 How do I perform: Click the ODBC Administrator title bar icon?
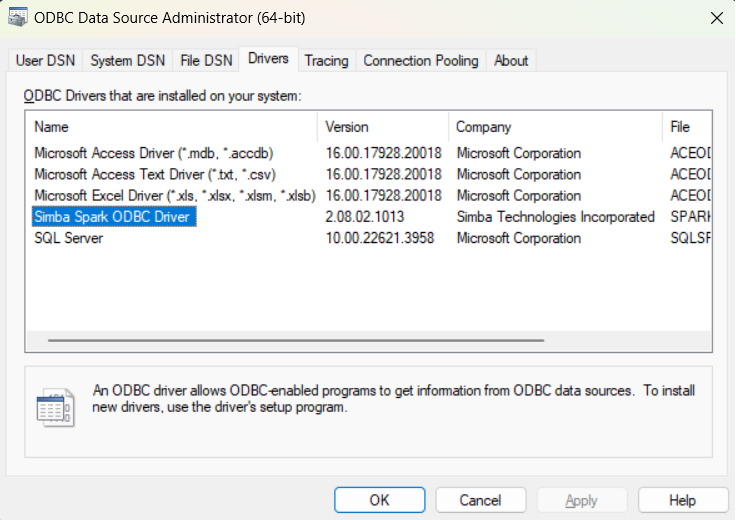pos(18,17)
